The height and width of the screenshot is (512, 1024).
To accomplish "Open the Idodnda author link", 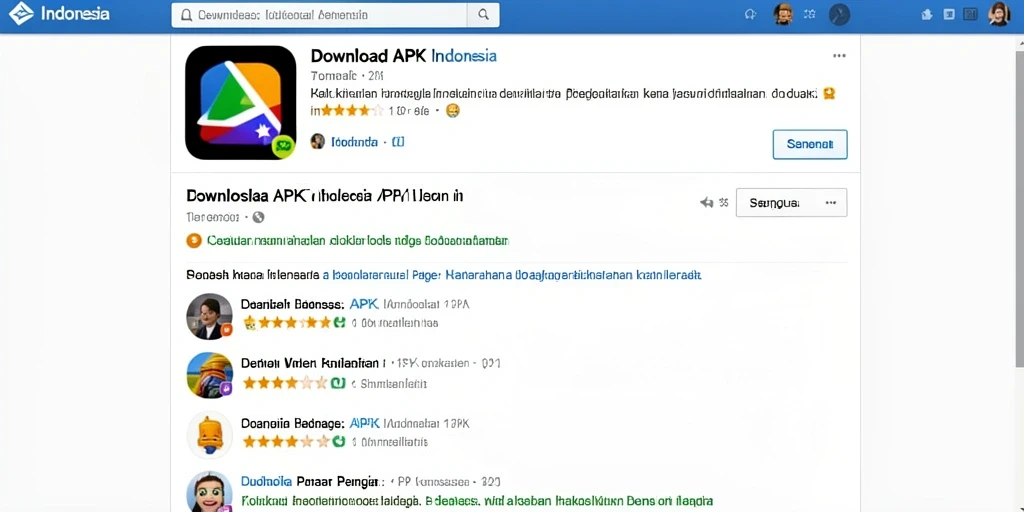I will tap(354, 142).
